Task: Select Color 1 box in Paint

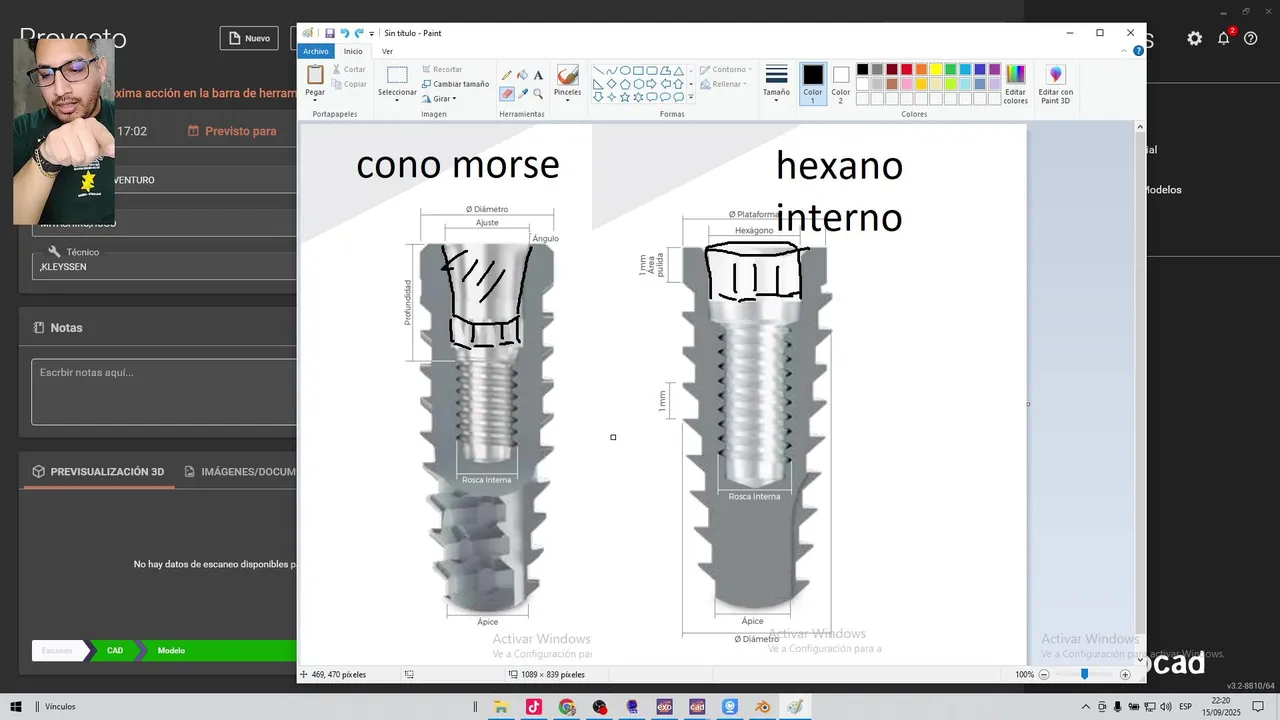Action: click(813, 84)
